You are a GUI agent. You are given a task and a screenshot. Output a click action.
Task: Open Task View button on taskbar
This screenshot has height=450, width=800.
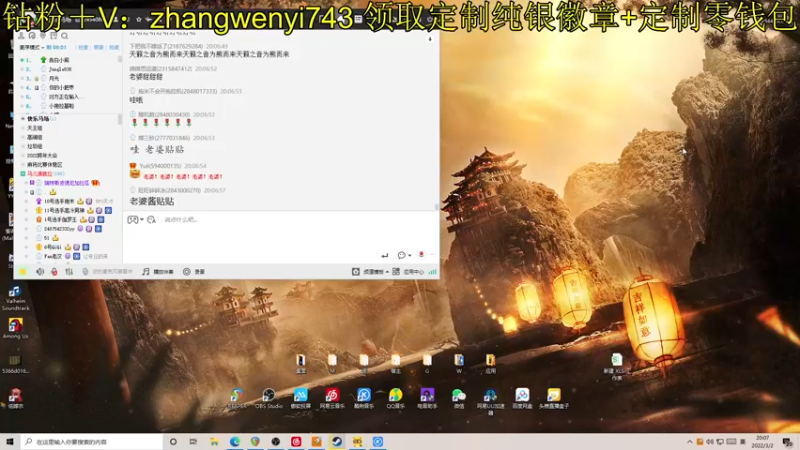click(193, 441)
